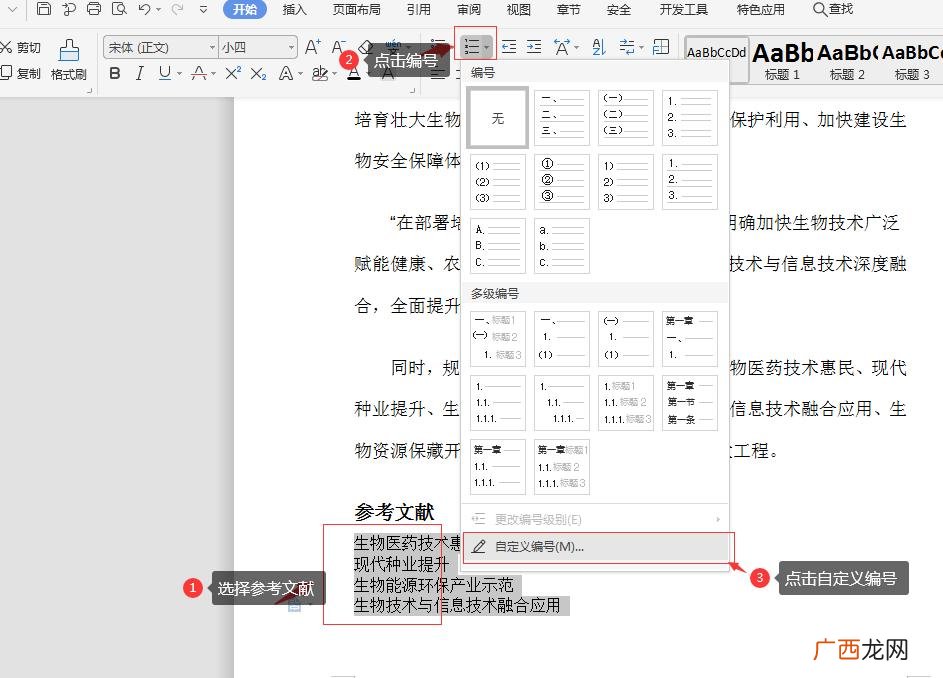Click the Format Painter brush icon
The width and height of the screenshot is (943, 678).
pyautogui.click(x=69, y=51)
